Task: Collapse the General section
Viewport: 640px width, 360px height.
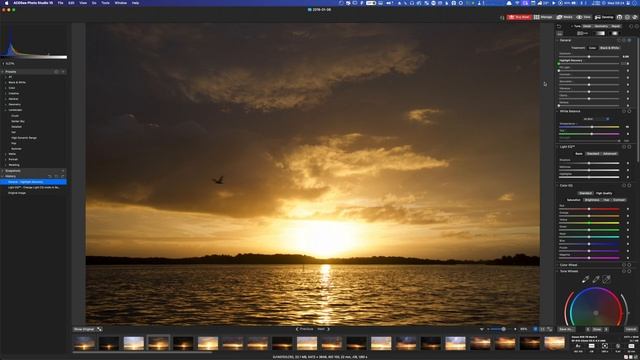Action: pyautogui.click(x=557, y=40)
